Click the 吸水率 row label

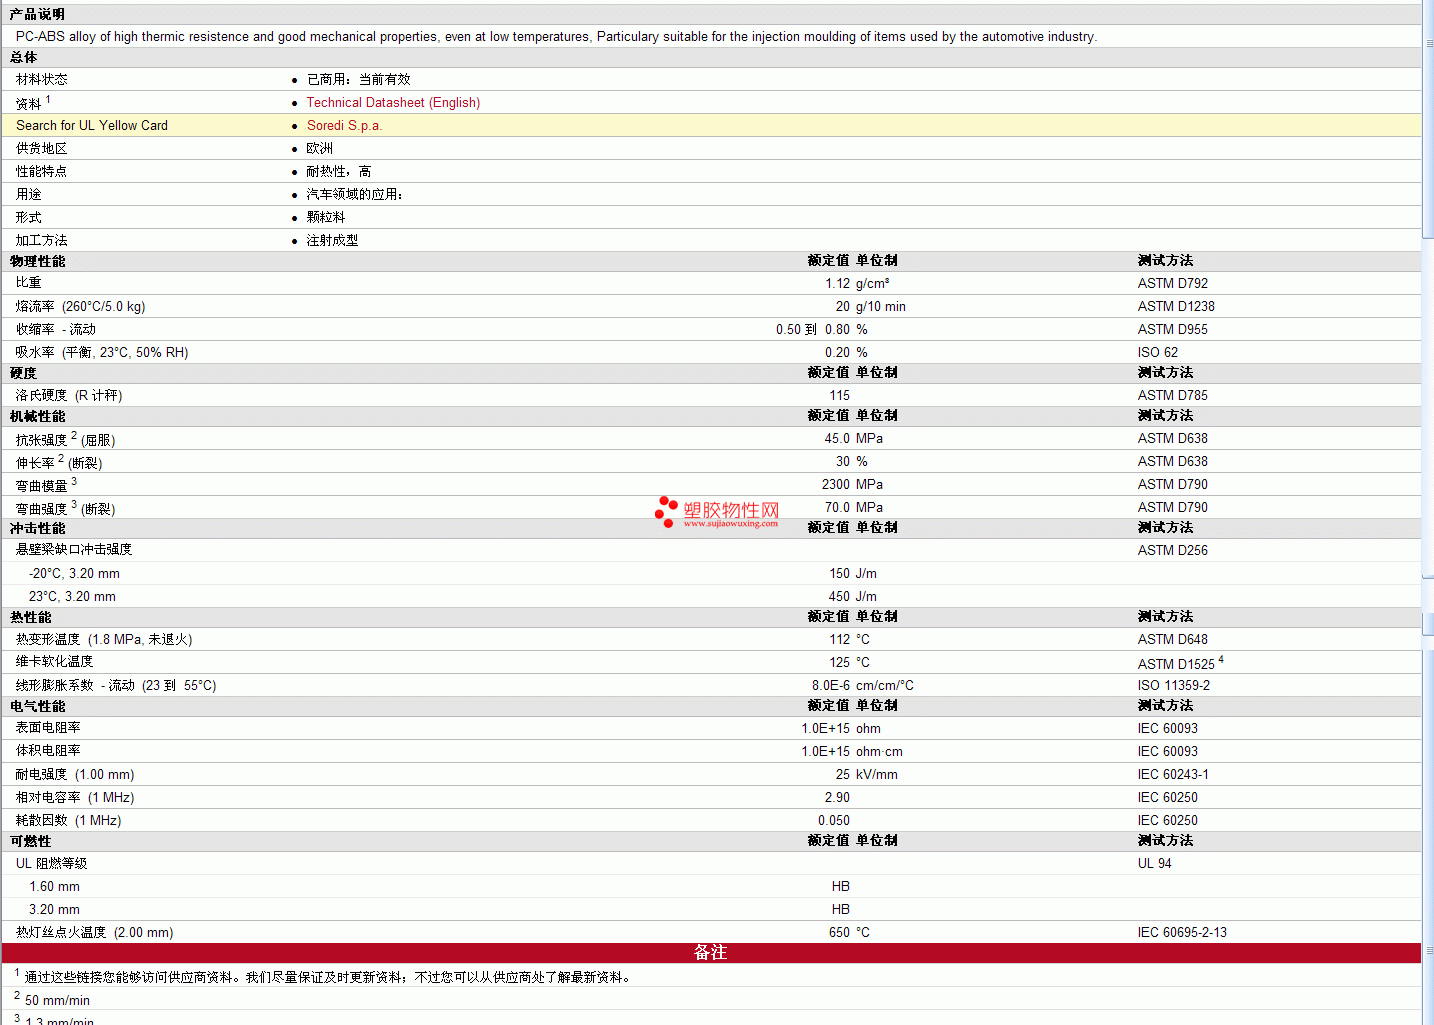pos(102,352)
